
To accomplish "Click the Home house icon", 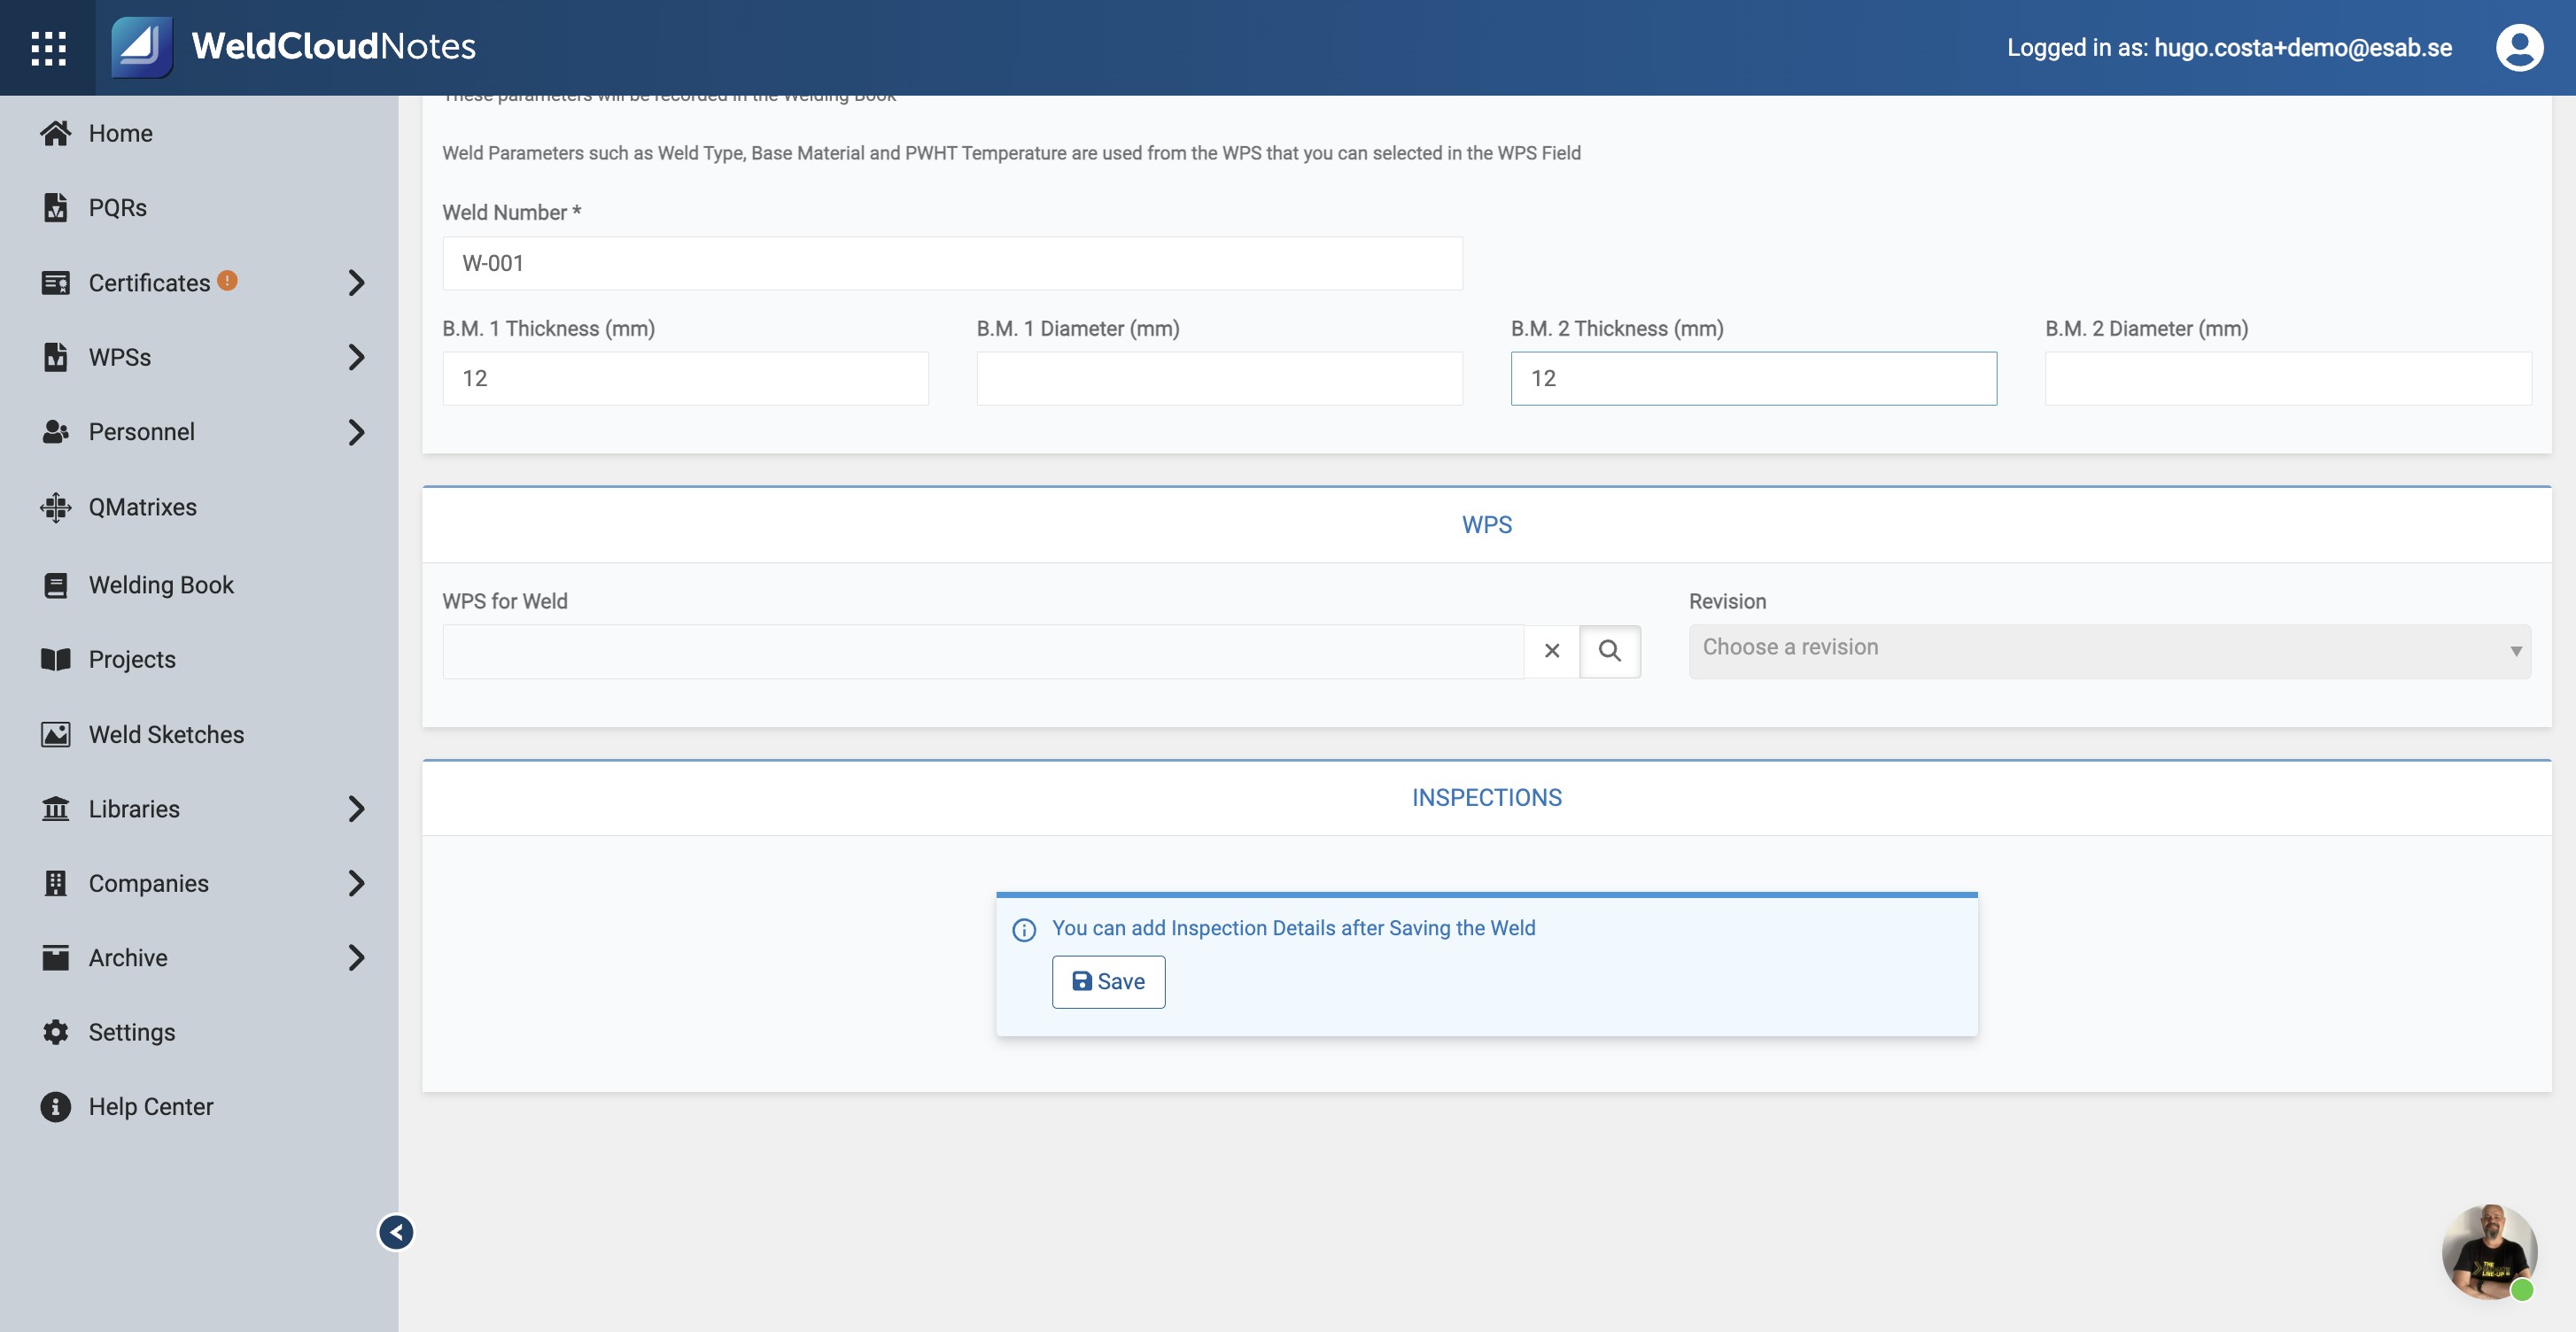I will pos(56,133).
